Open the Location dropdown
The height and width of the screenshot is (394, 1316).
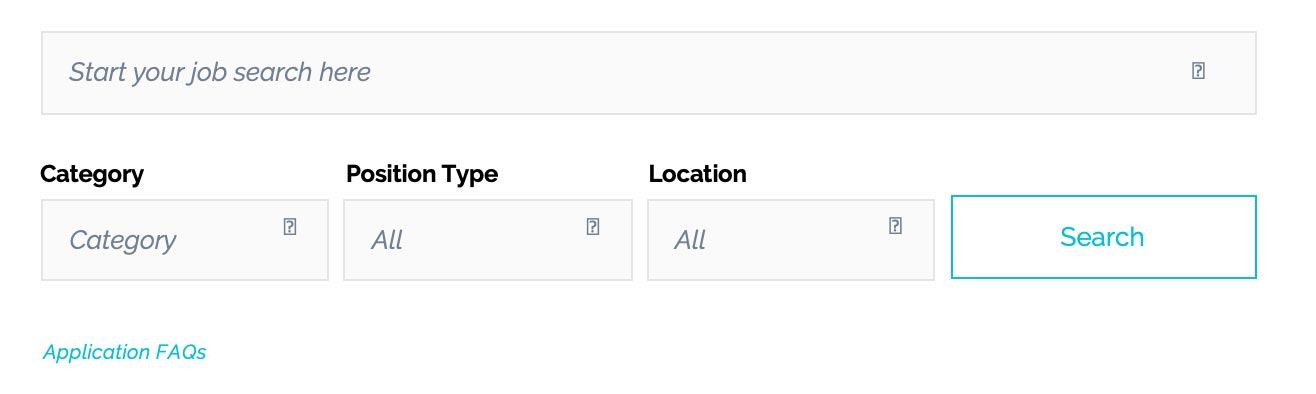click(791, 240)
